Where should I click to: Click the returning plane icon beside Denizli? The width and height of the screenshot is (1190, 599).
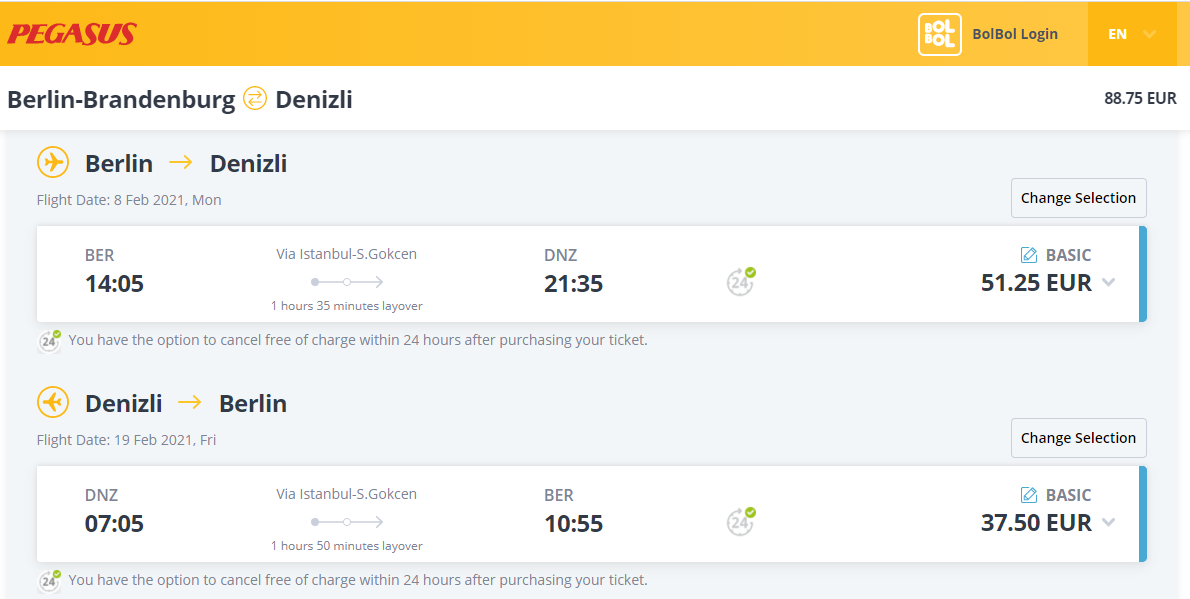[x=53, y=402]
